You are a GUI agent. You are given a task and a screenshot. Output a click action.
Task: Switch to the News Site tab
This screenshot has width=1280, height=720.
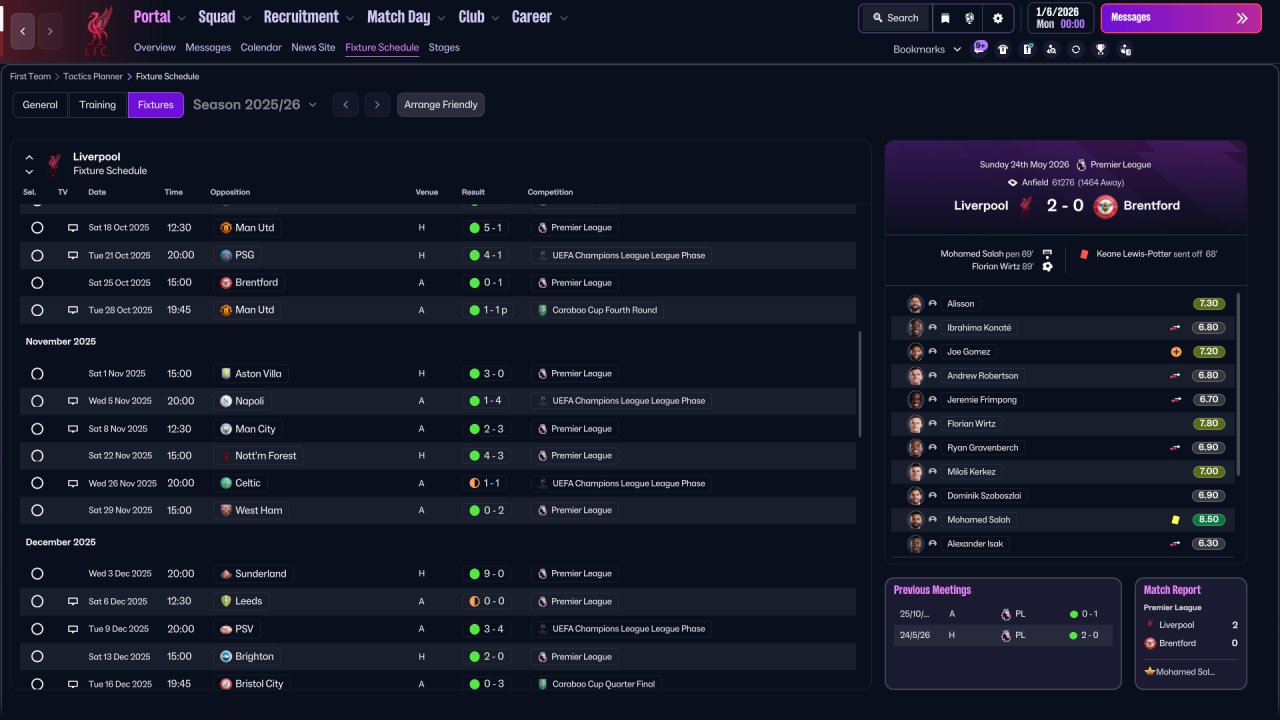[x=313, y=47]
